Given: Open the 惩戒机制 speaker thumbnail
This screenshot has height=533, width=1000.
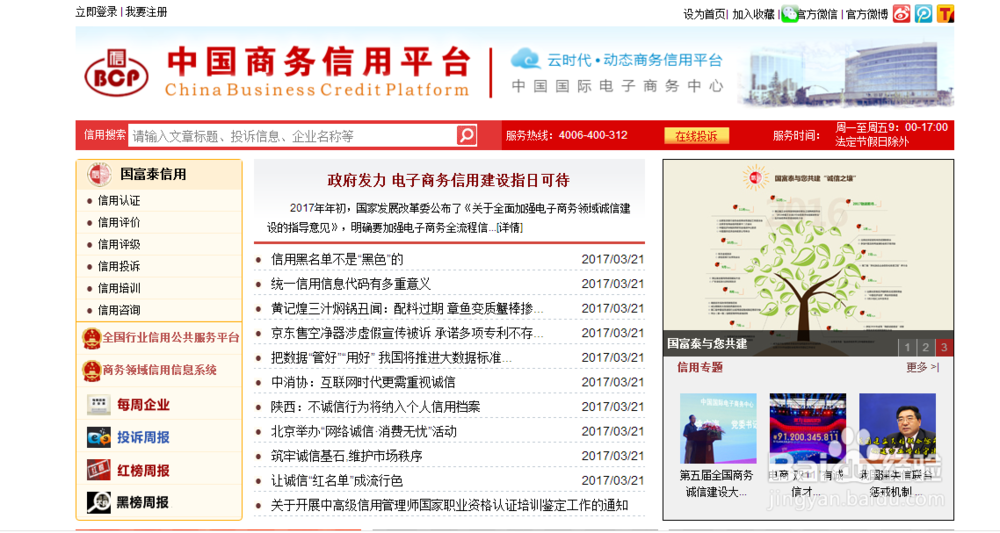Looking at the screenshot, I should click(897, 428).
